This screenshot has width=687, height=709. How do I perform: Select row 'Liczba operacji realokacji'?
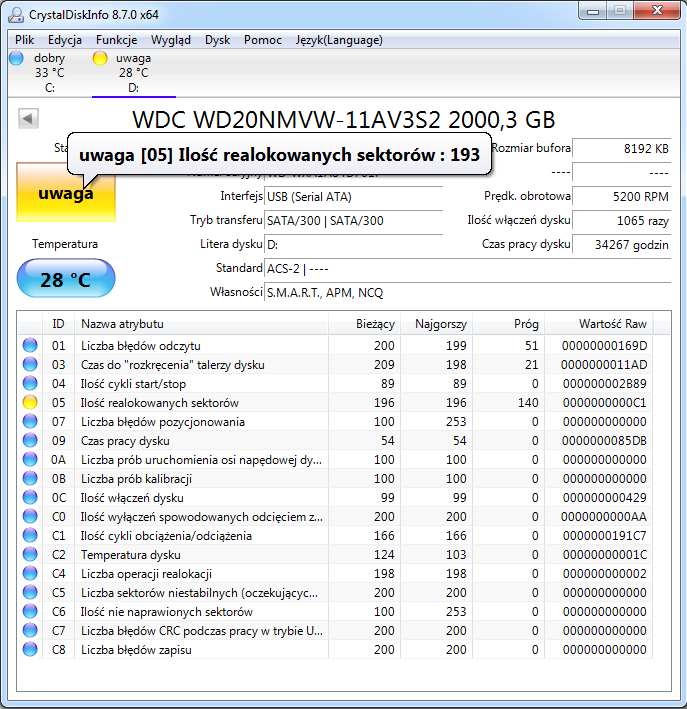[x=336, y=573]
